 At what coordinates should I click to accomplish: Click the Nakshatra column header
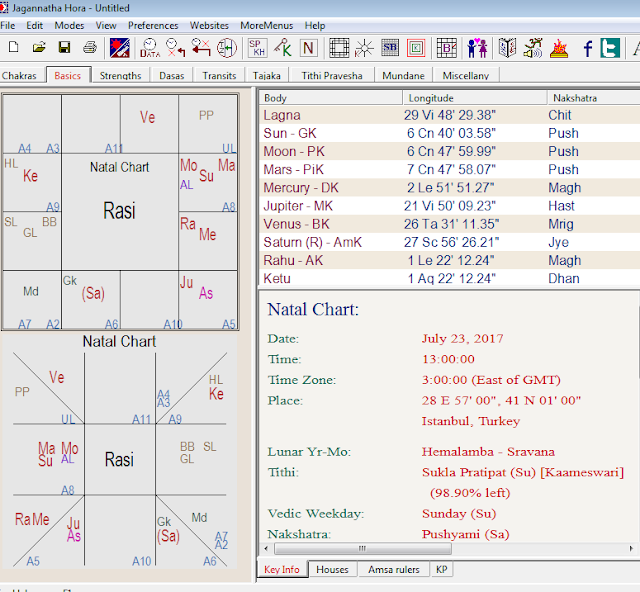coord(594,98)
